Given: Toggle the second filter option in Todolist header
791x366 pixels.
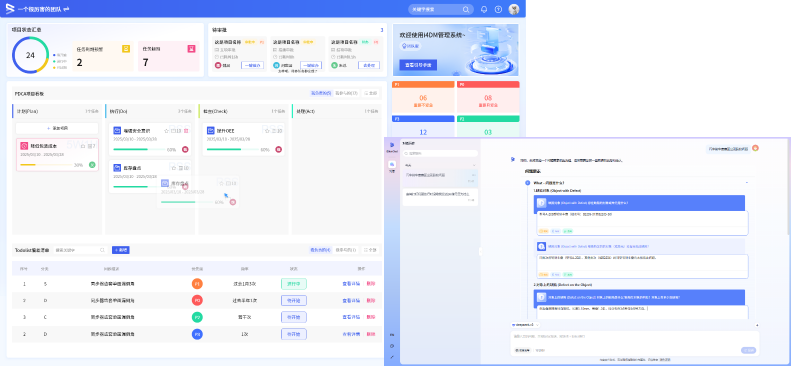Looking at the screenshot, I should pos(346,250).
